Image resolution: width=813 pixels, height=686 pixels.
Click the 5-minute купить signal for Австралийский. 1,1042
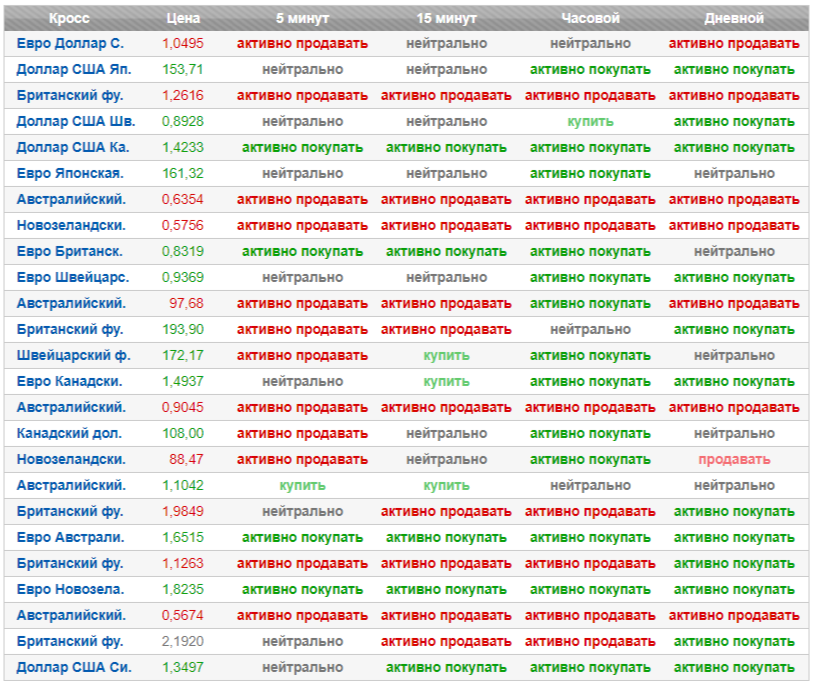coord(302,485)
